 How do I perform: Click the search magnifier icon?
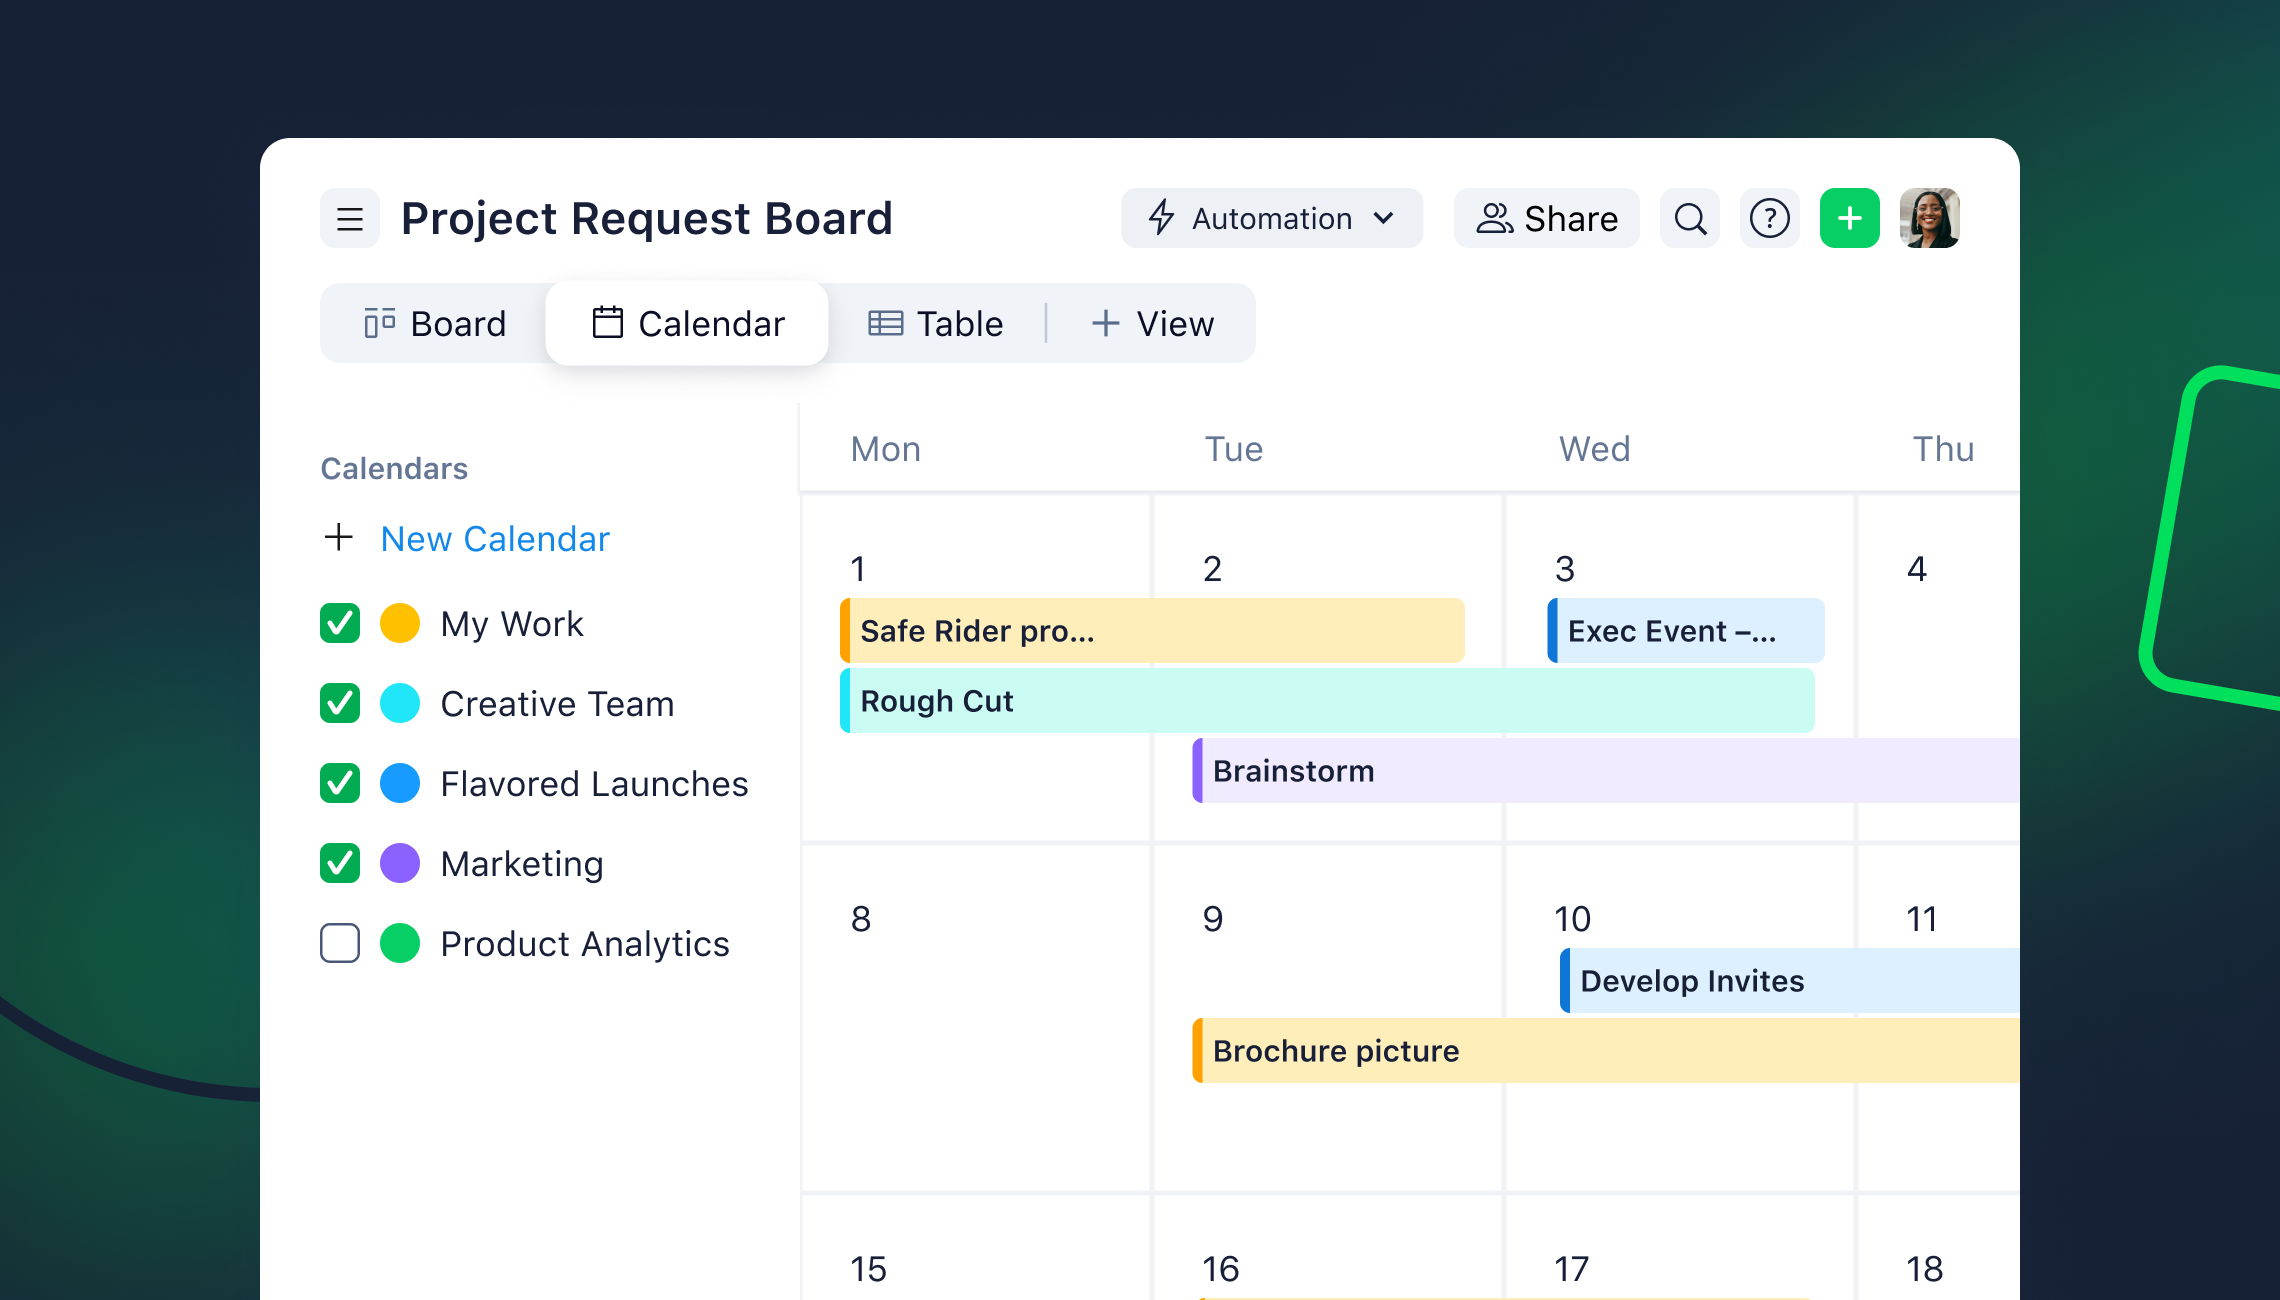1690,218
